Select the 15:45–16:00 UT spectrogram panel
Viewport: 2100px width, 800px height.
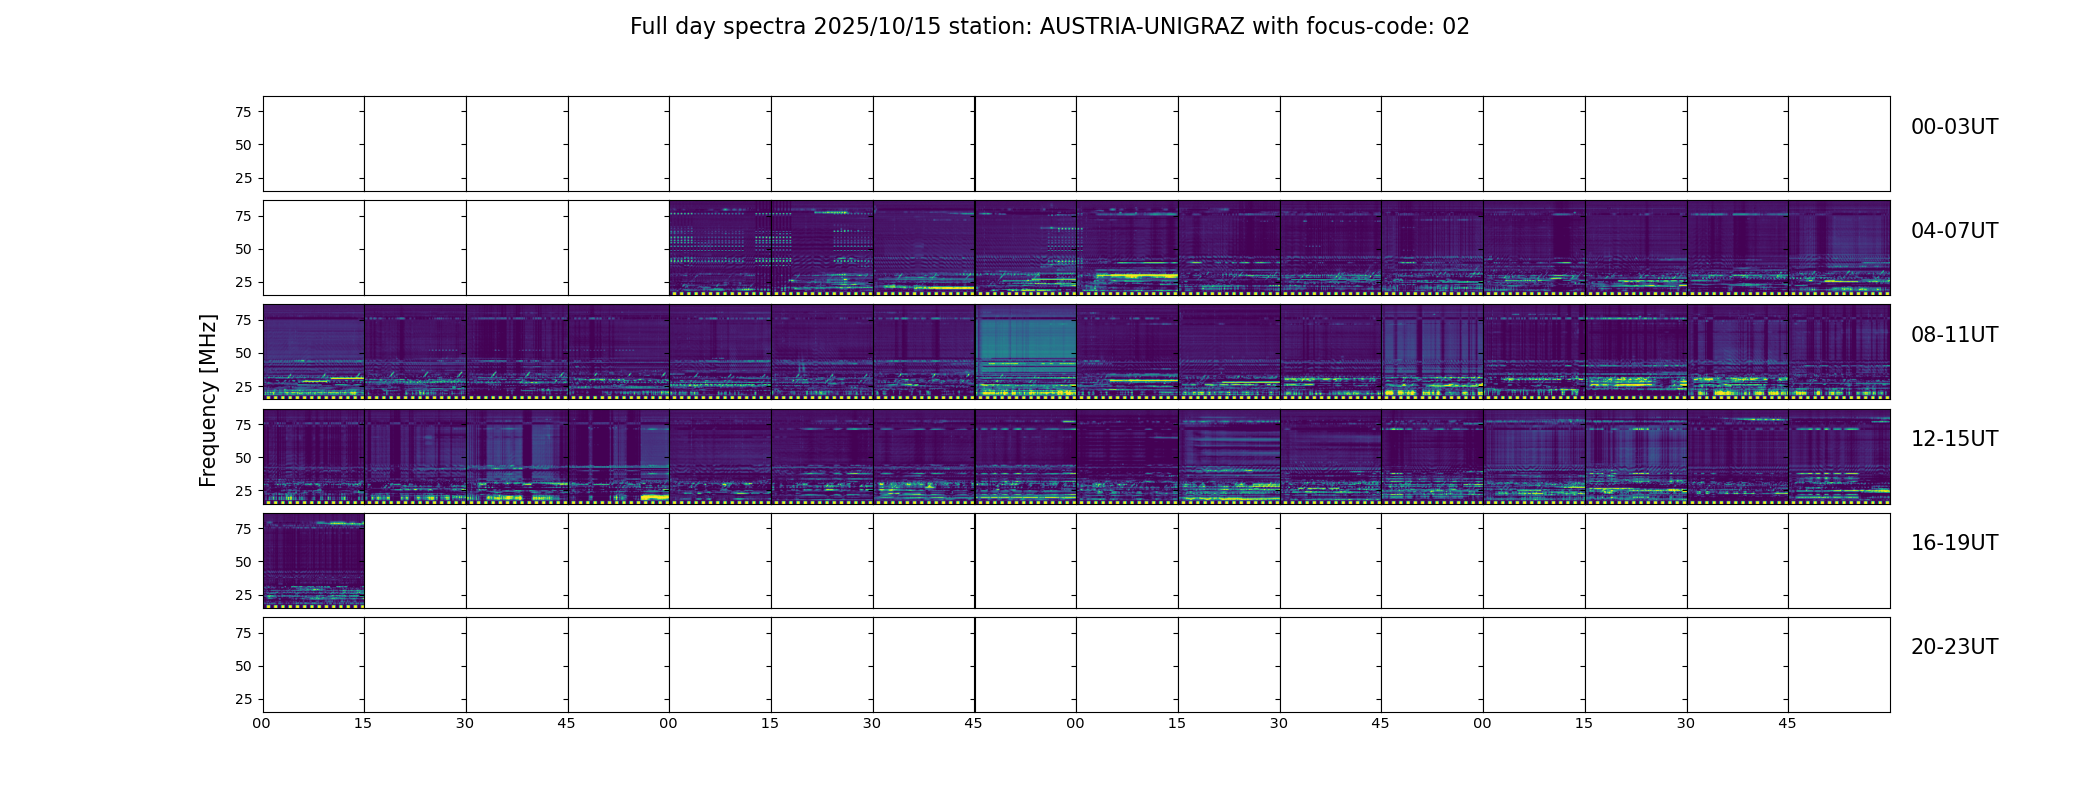click(x=1839, y=456)
